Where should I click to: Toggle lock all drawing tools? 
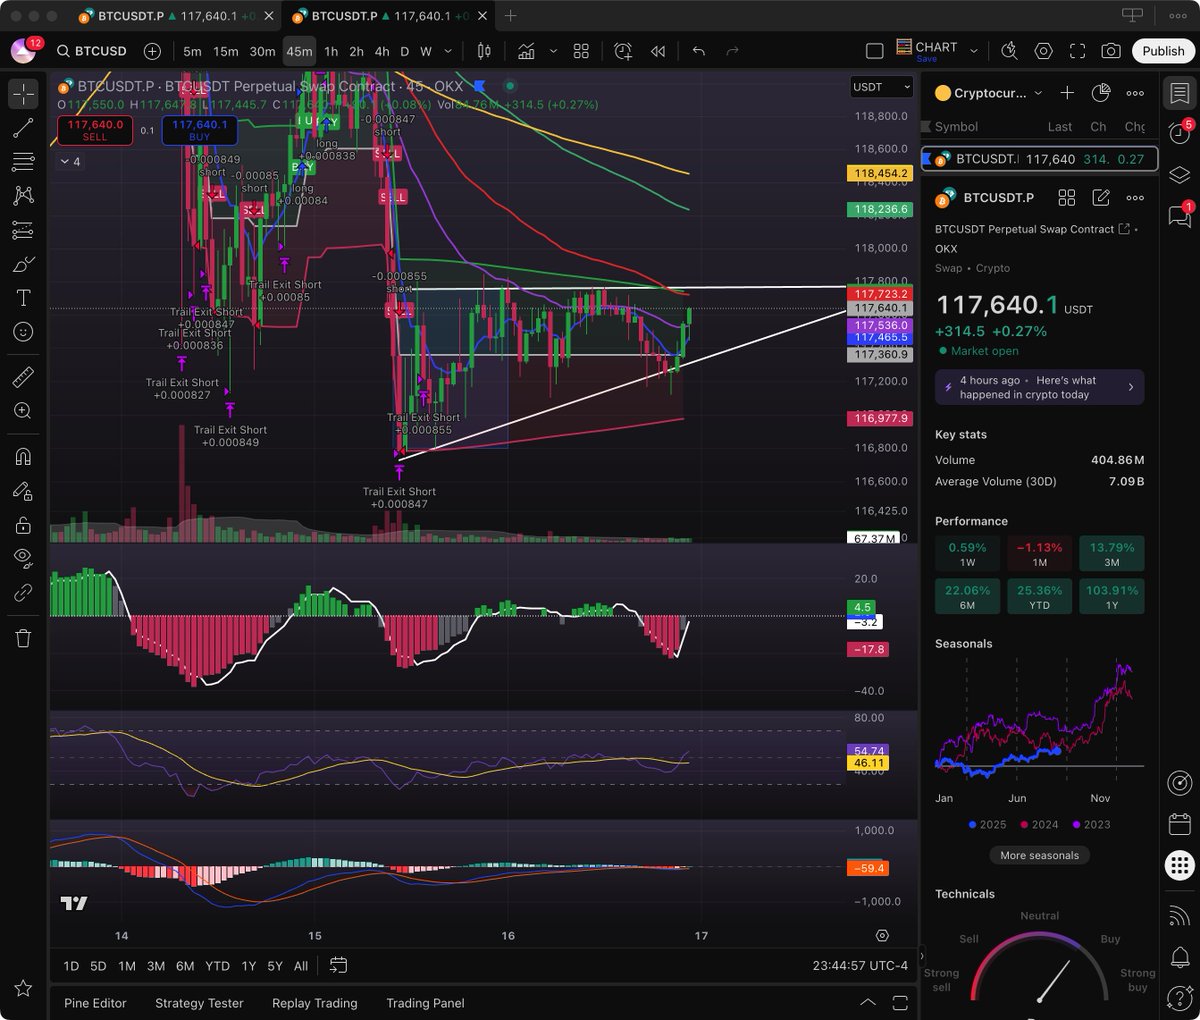click(23, 525)
